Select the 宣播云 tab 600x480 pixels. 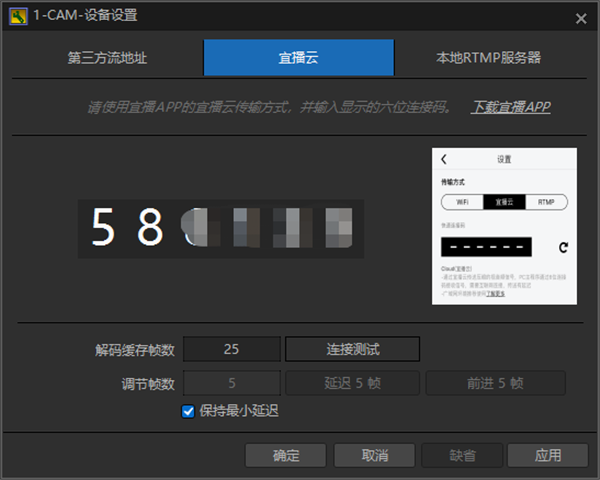coord(298,58)
